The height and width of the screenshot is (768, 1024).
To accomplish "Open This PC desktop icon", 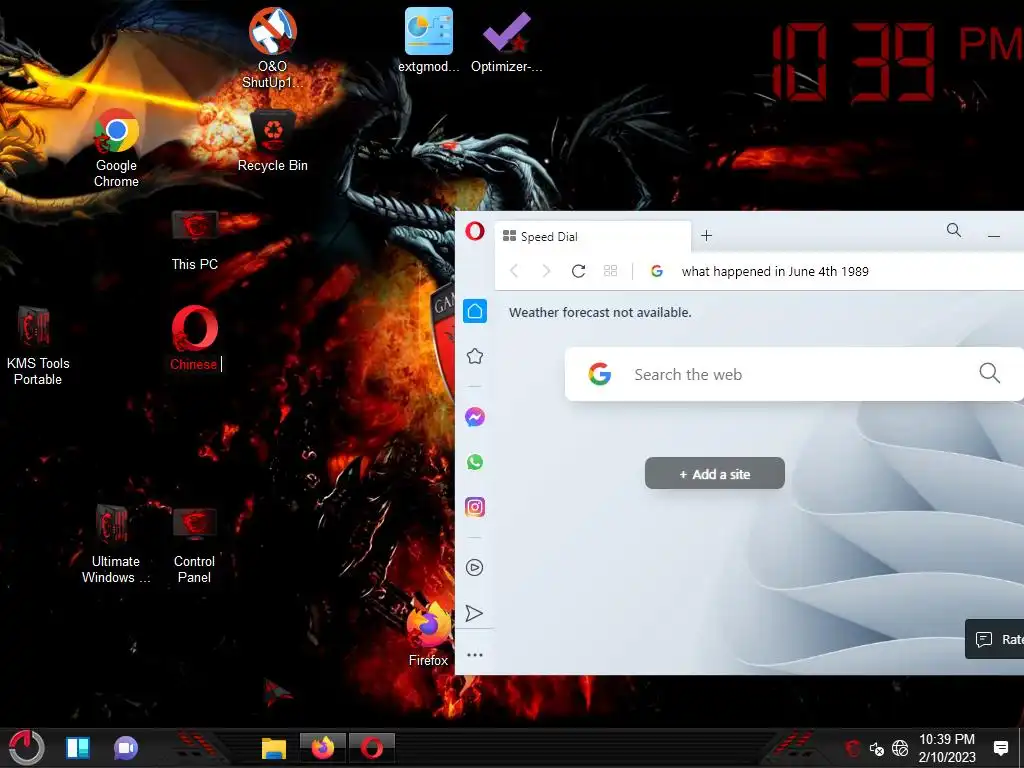I will [x=194, y=240].
